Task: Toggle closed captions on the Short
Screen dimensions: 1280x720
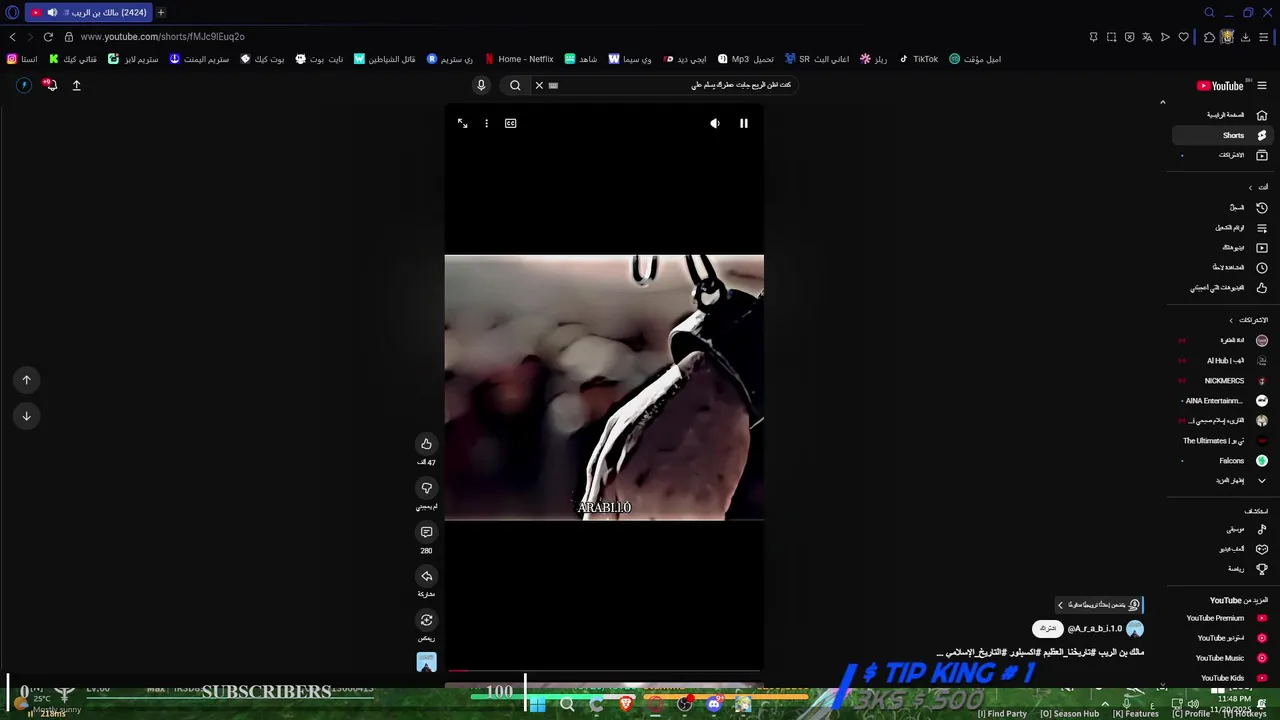Action: click(511, 123)
